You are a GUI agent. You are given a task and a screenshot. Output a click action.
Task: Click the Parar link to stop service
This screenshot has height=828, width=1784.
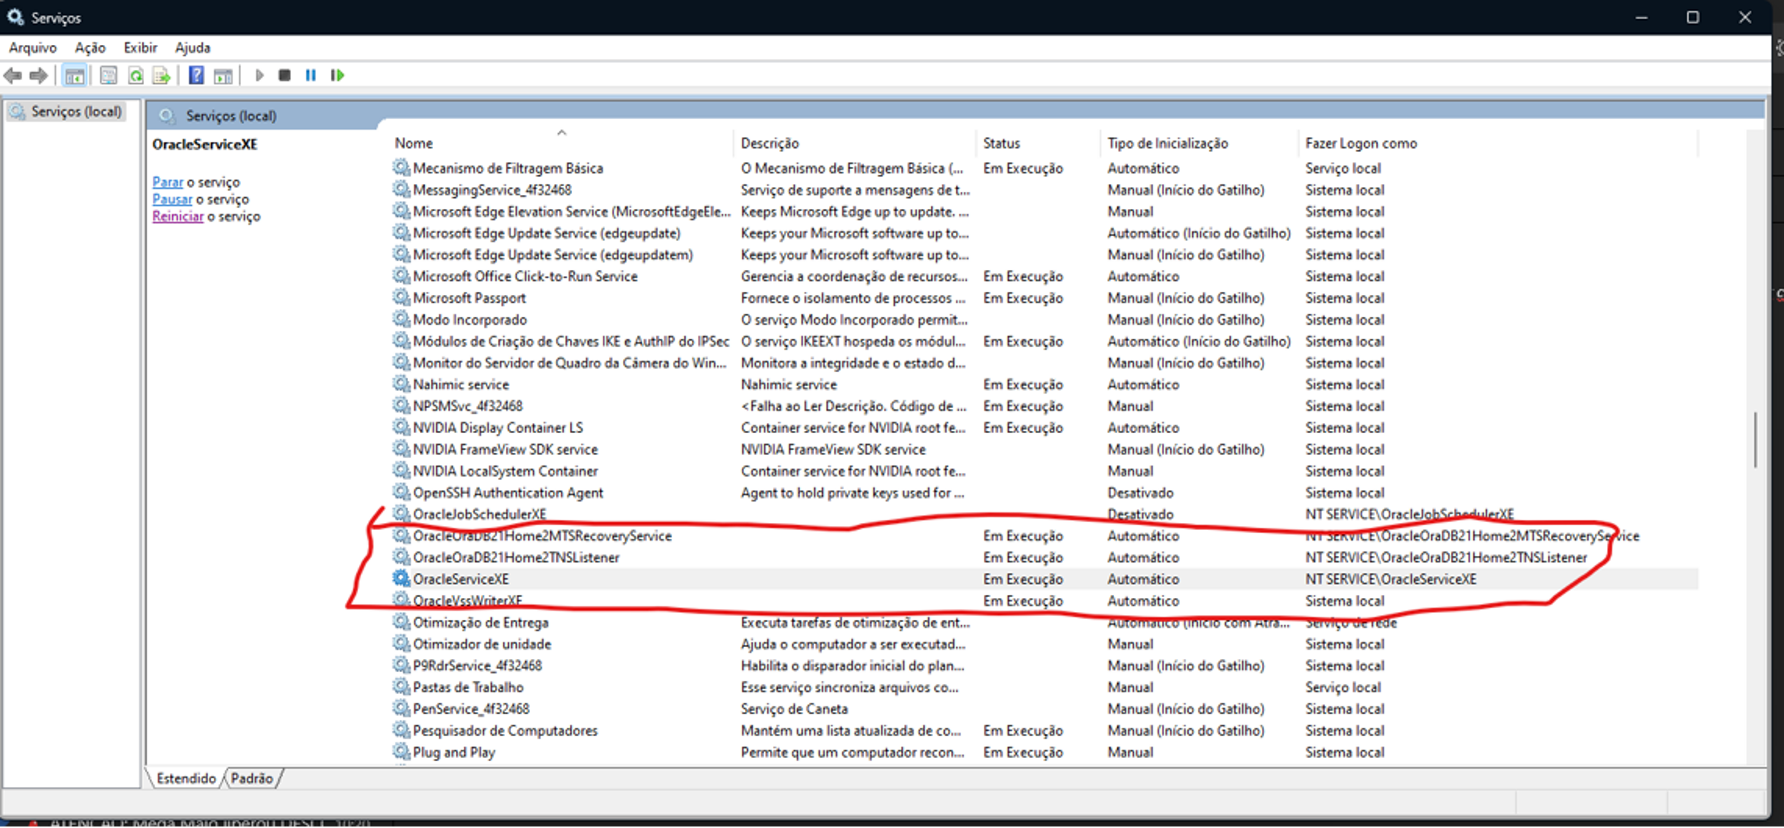click(x=168, y=182)
